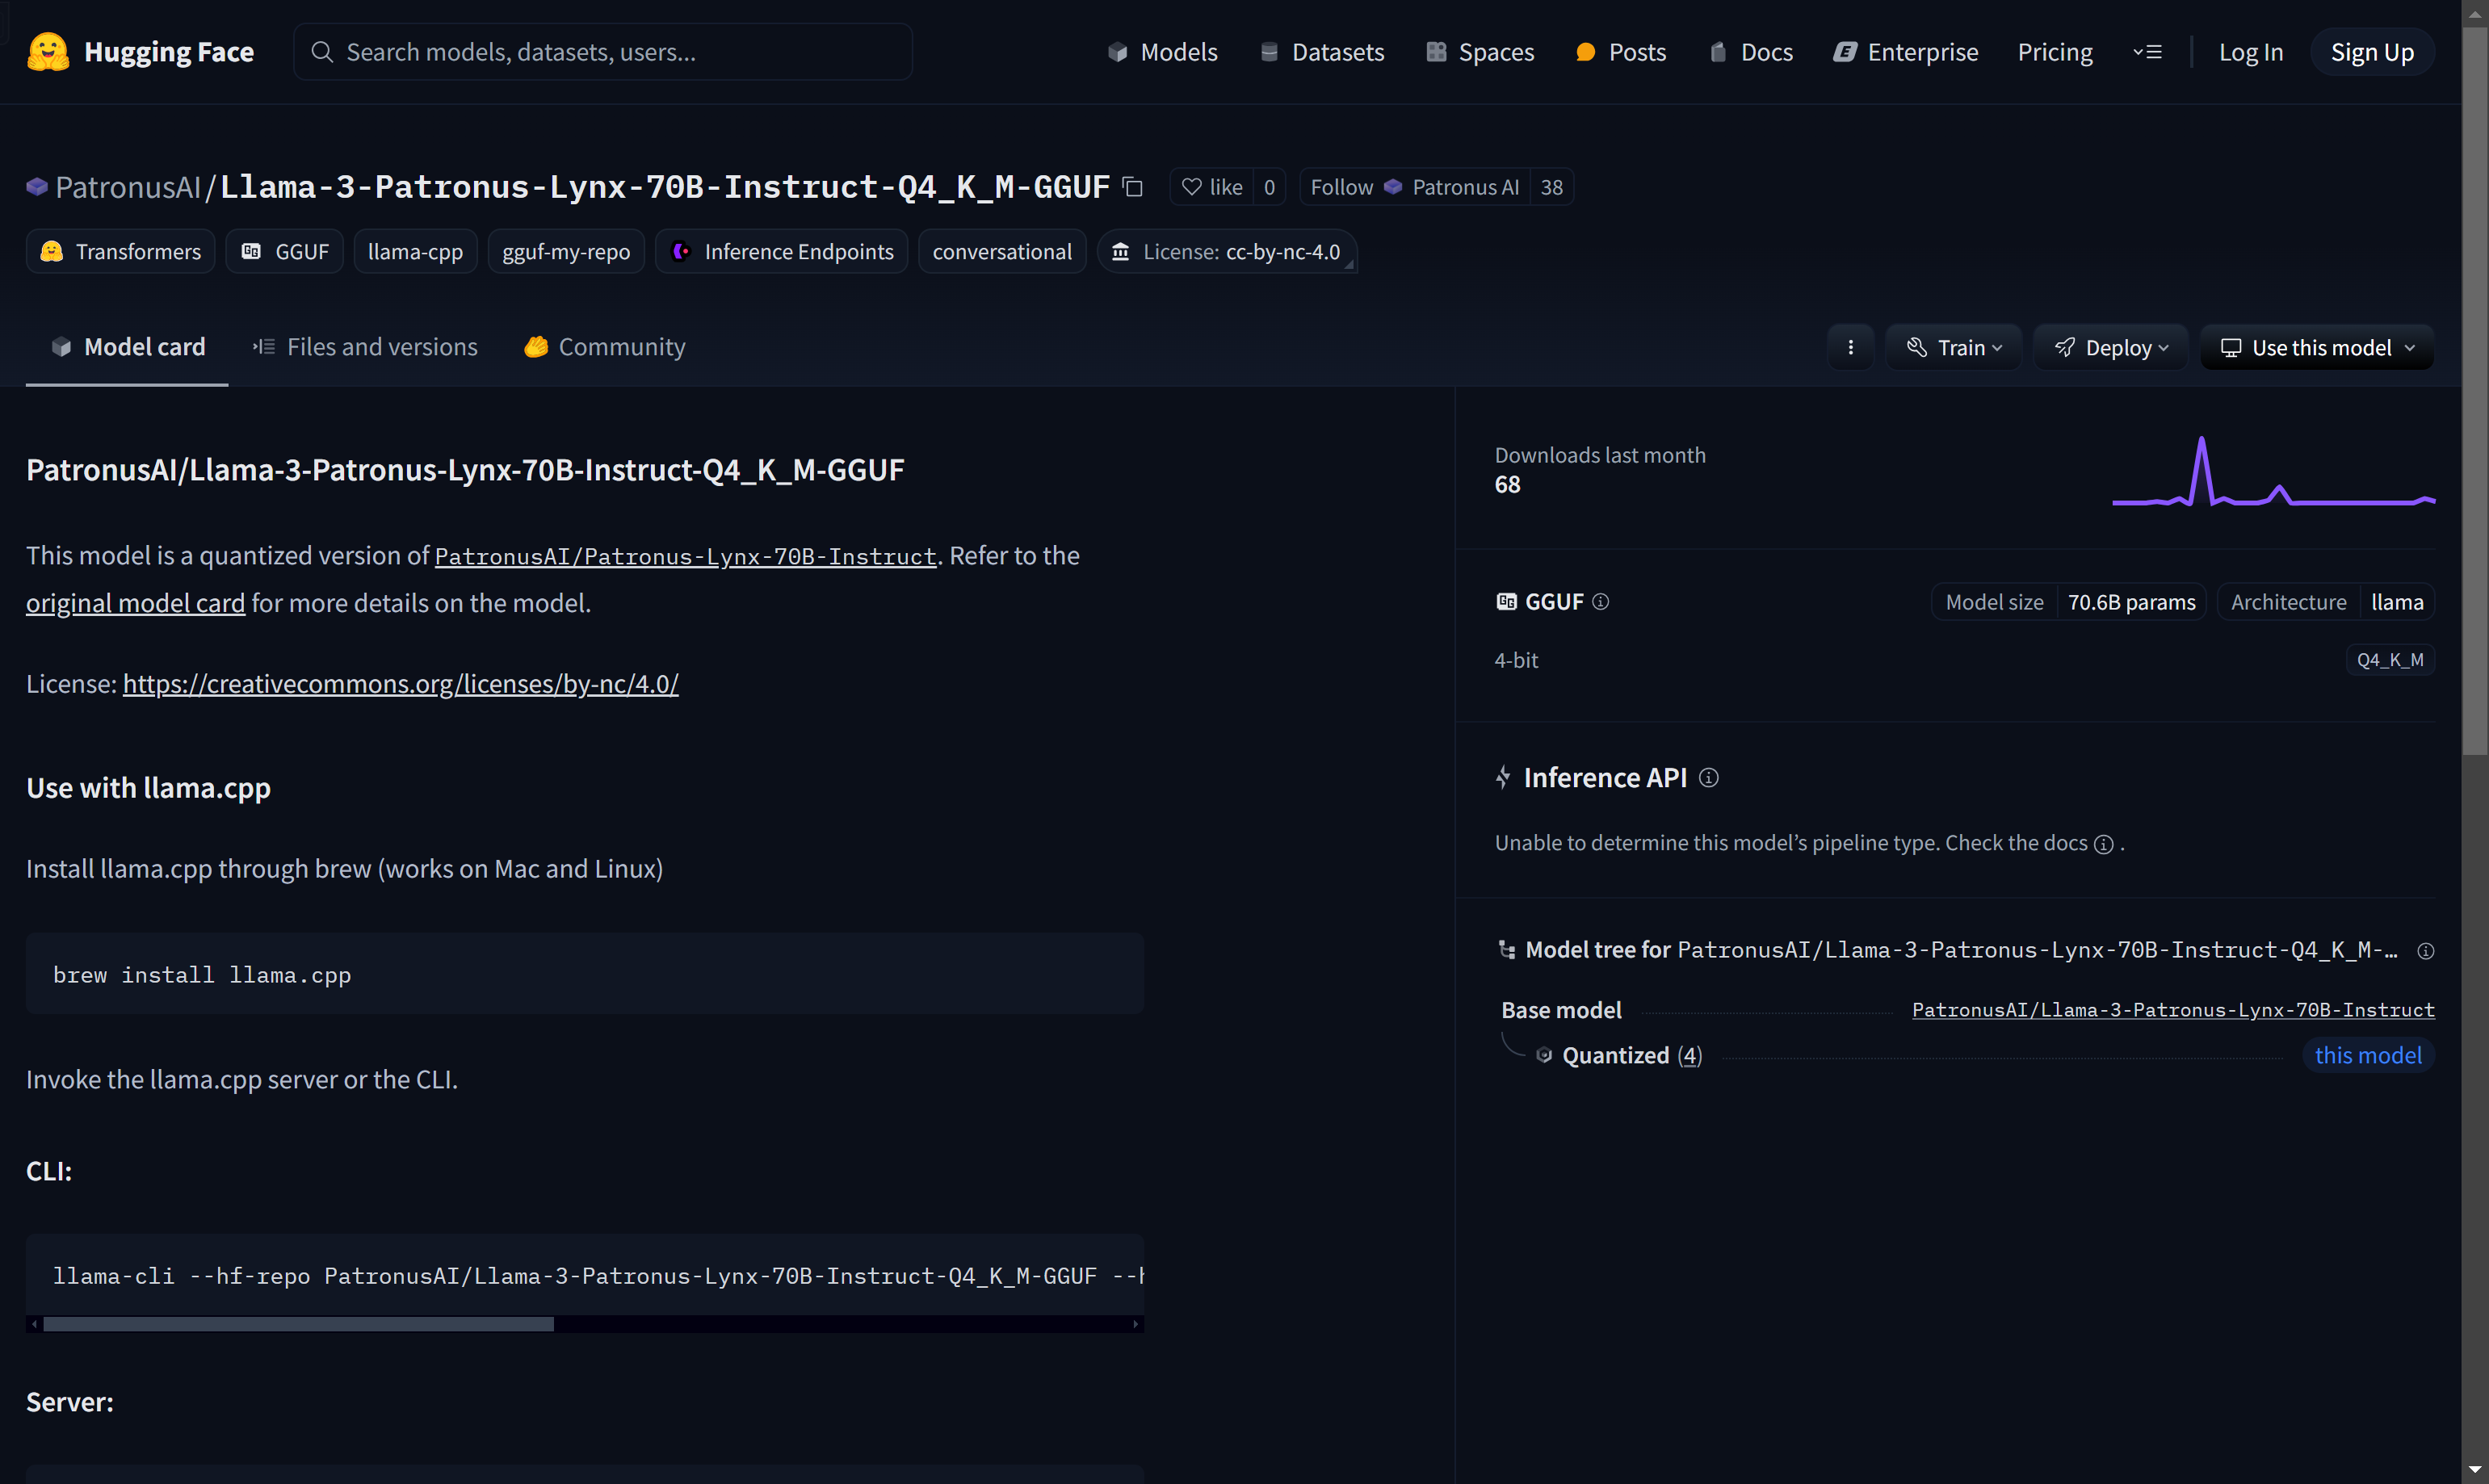
Task: Expand the Deploy dropdown
Action: pyautogui.click(x=2111, y=347)
